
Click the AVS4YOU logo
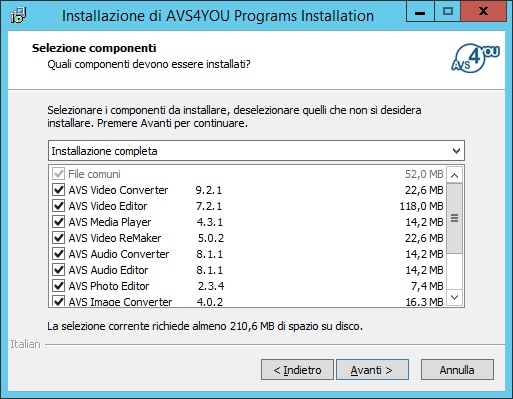tap(475, 58)
